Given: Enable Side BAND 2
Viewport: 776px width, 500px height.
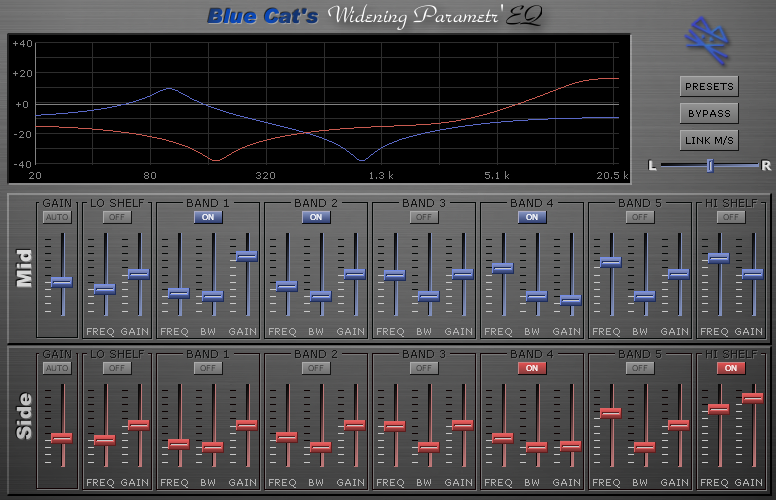Looking at the screenshot, I should 316,368.
